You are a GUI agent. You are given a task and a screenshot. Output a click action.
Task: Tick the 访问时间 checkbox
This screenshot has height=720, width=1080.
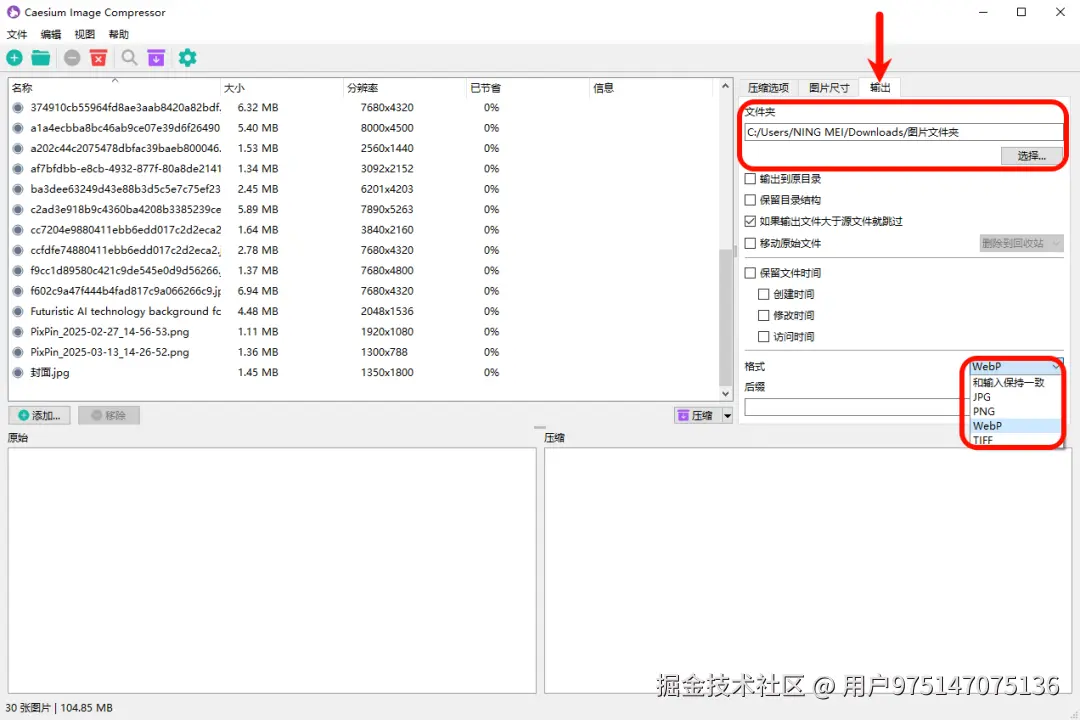click(x=763, y=337)
